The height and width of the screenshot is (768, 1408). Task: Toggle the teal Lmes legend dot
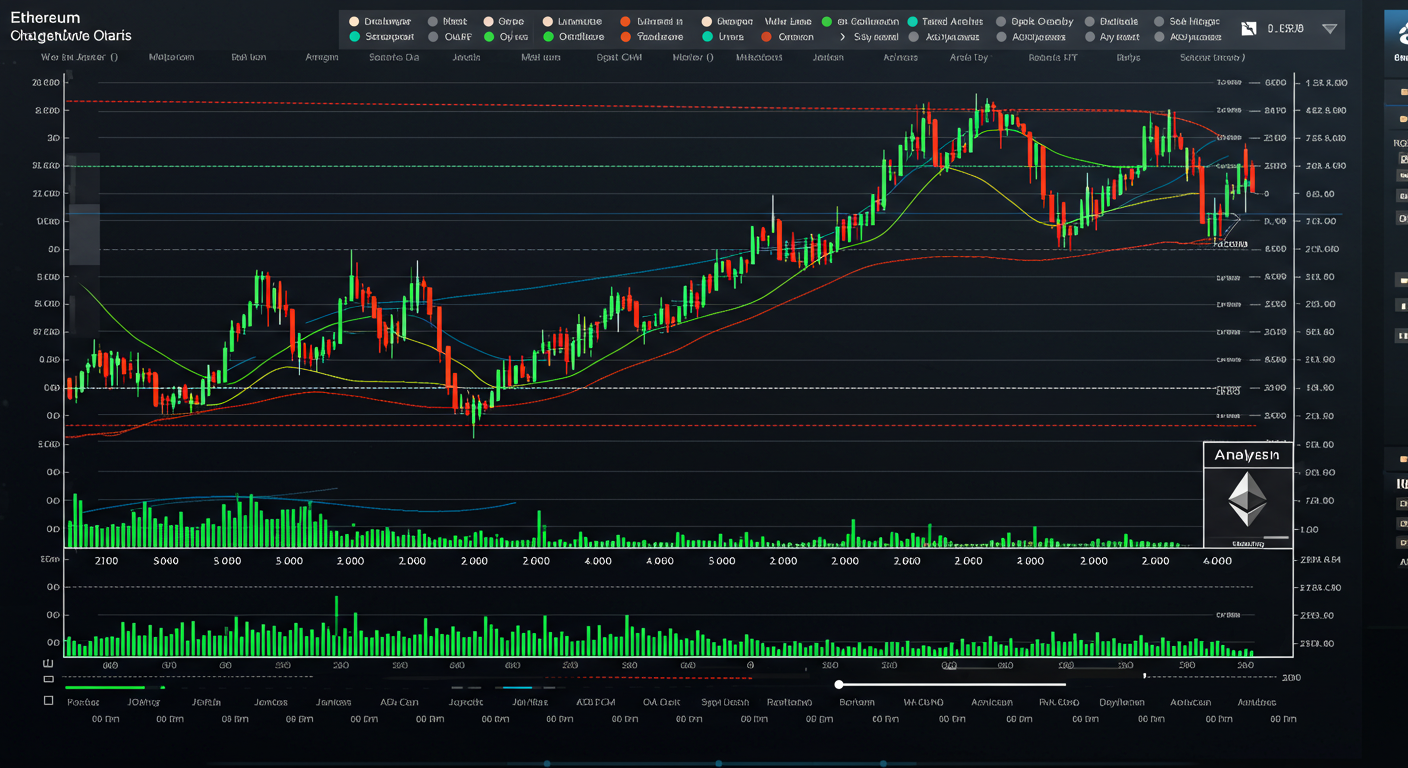click(709, 37)
